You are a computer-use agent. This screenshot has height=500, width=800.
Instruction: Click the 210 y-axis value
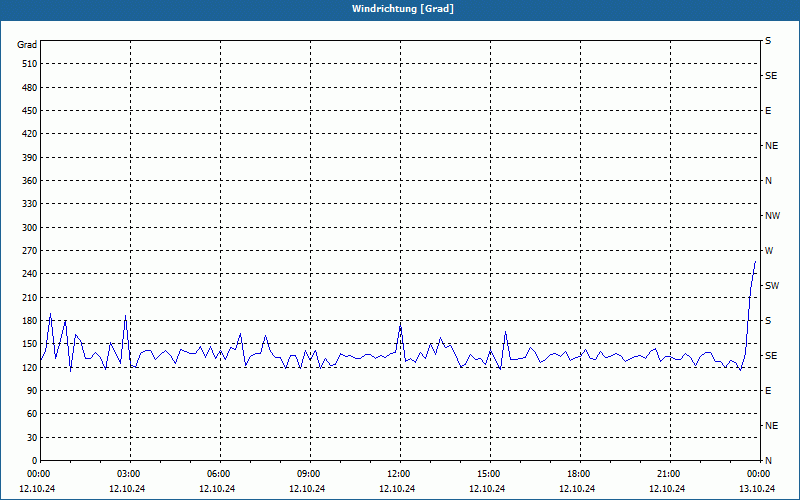[x=30, y=297]
